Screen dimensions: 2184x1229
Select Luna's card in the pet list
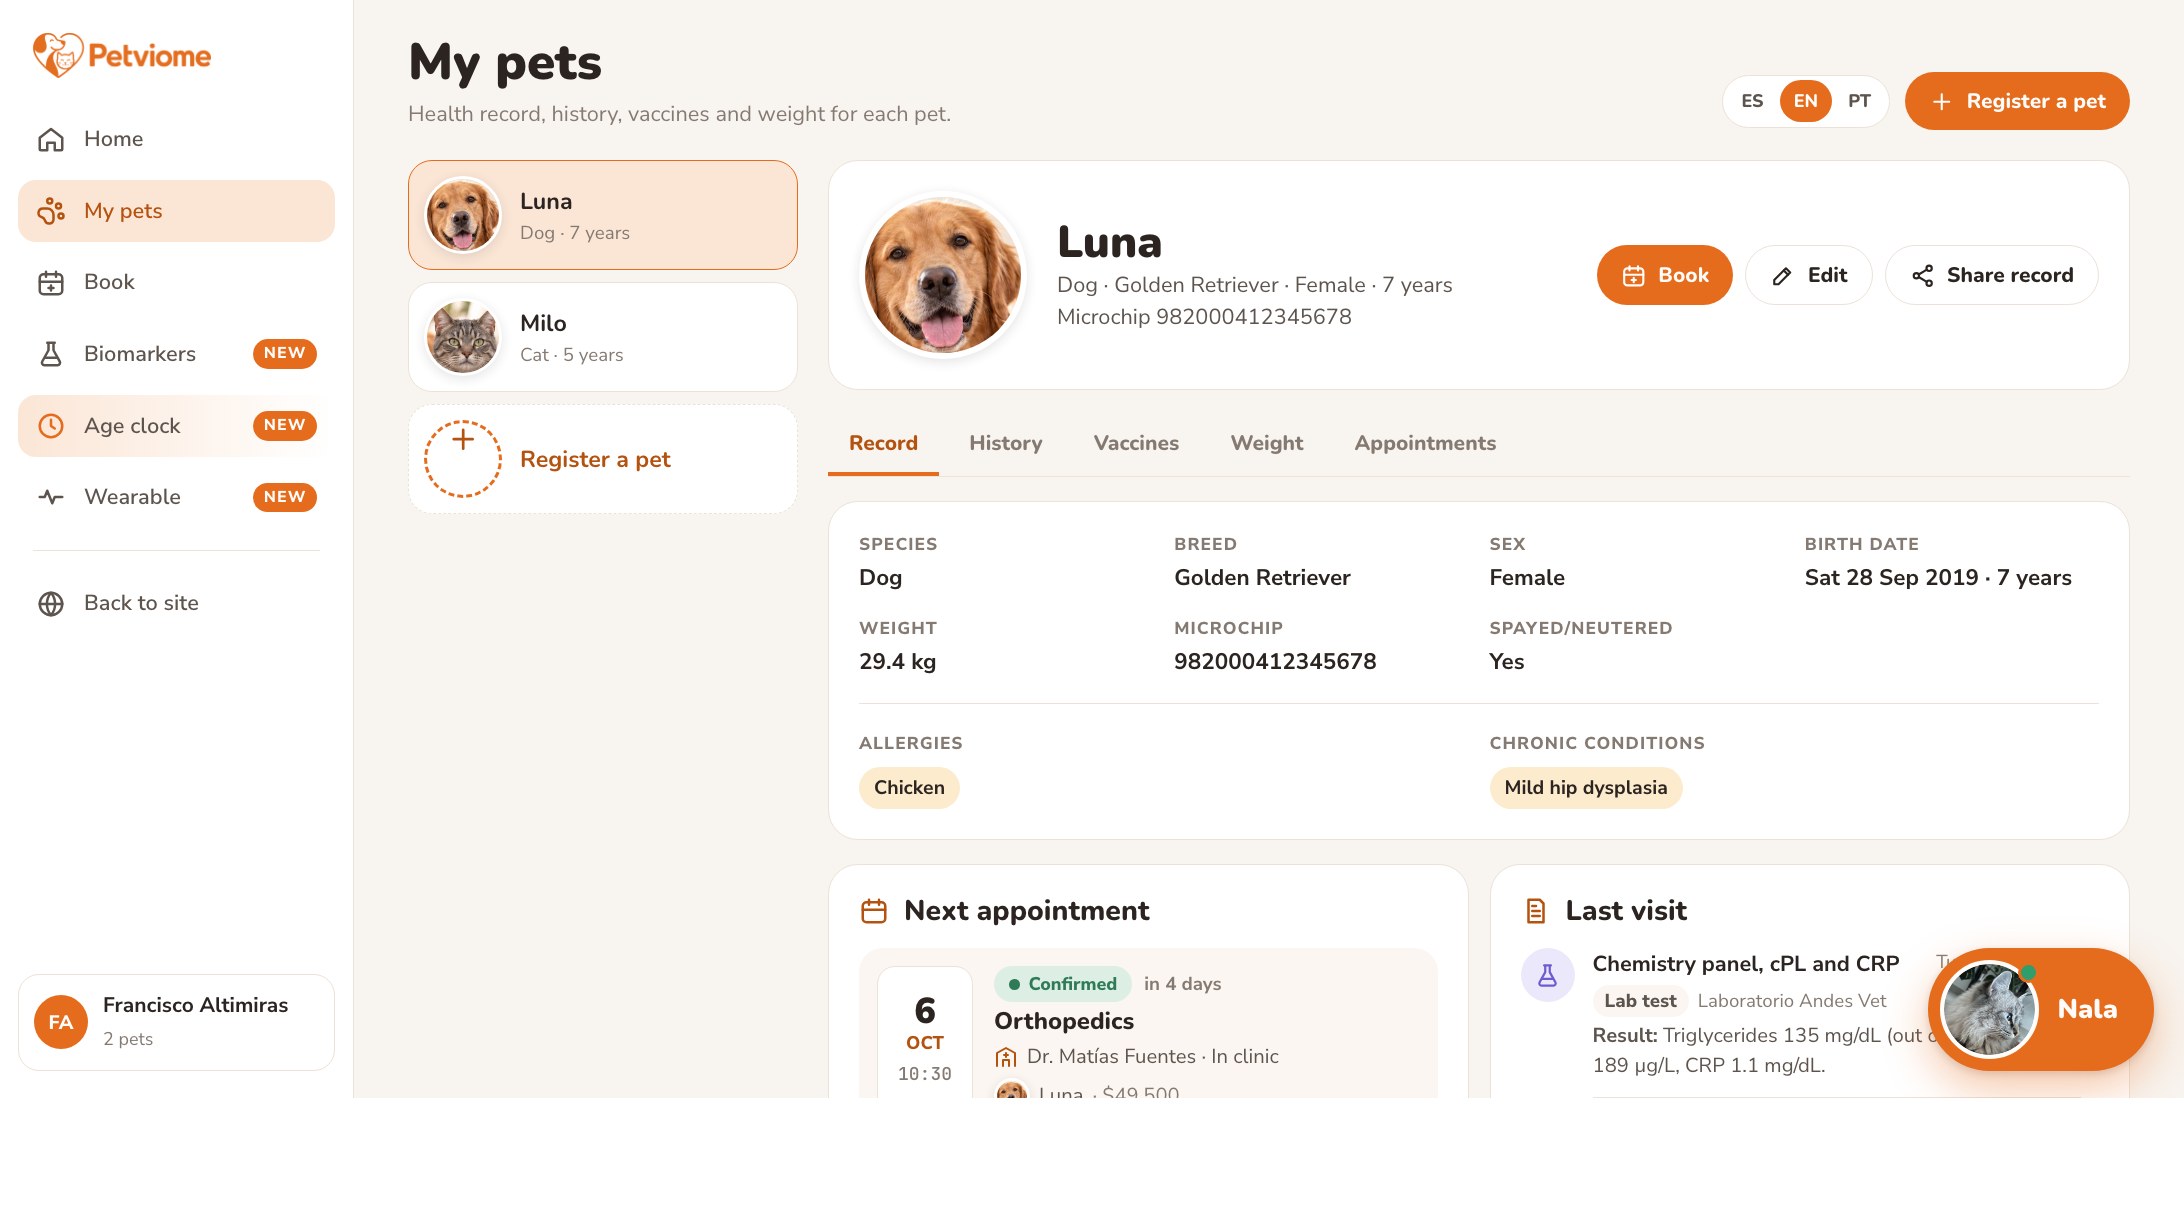[603, 215]
